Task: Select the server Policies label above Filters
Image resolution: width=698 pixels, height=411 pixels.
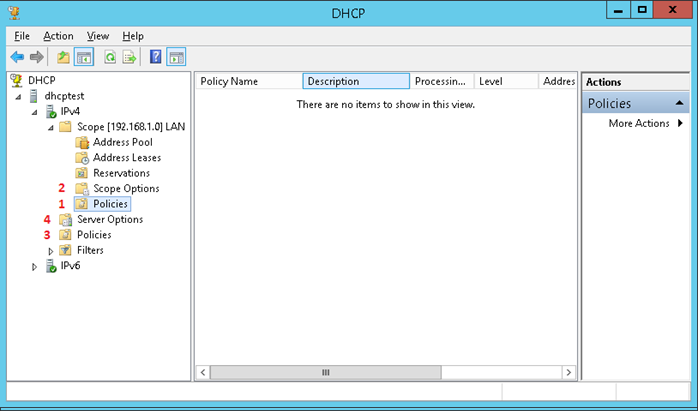Action: click(x=94, y=235)
